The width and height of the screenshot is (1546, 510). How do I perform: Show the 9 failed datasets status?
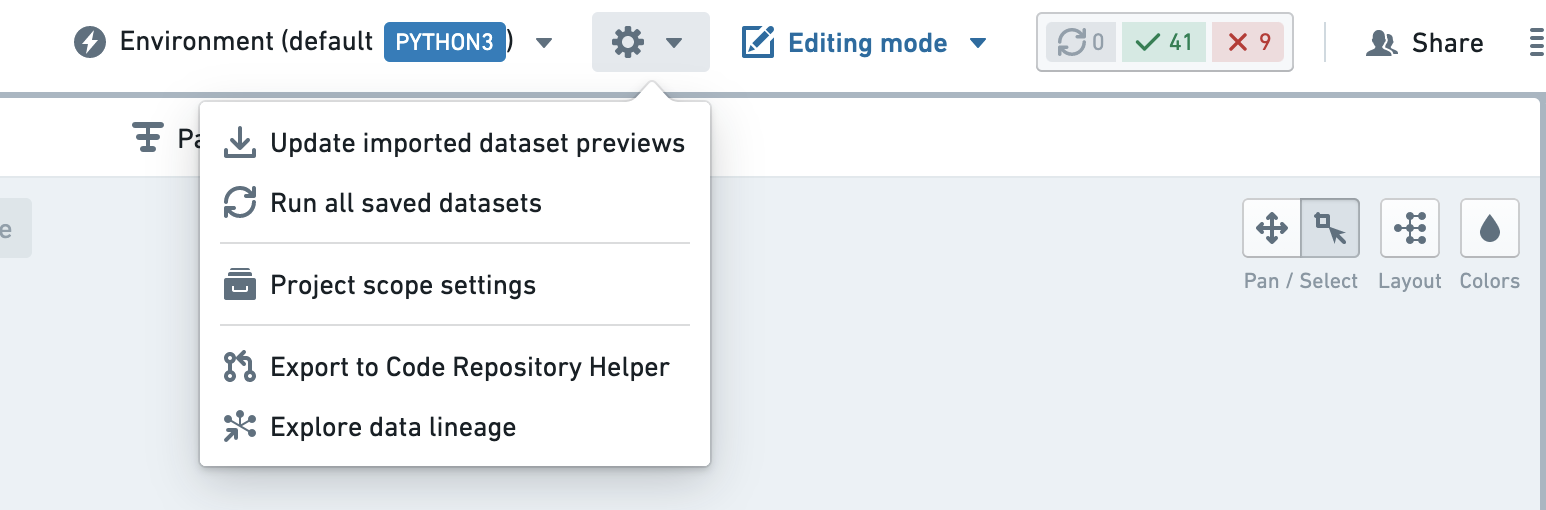[1247, 42]
